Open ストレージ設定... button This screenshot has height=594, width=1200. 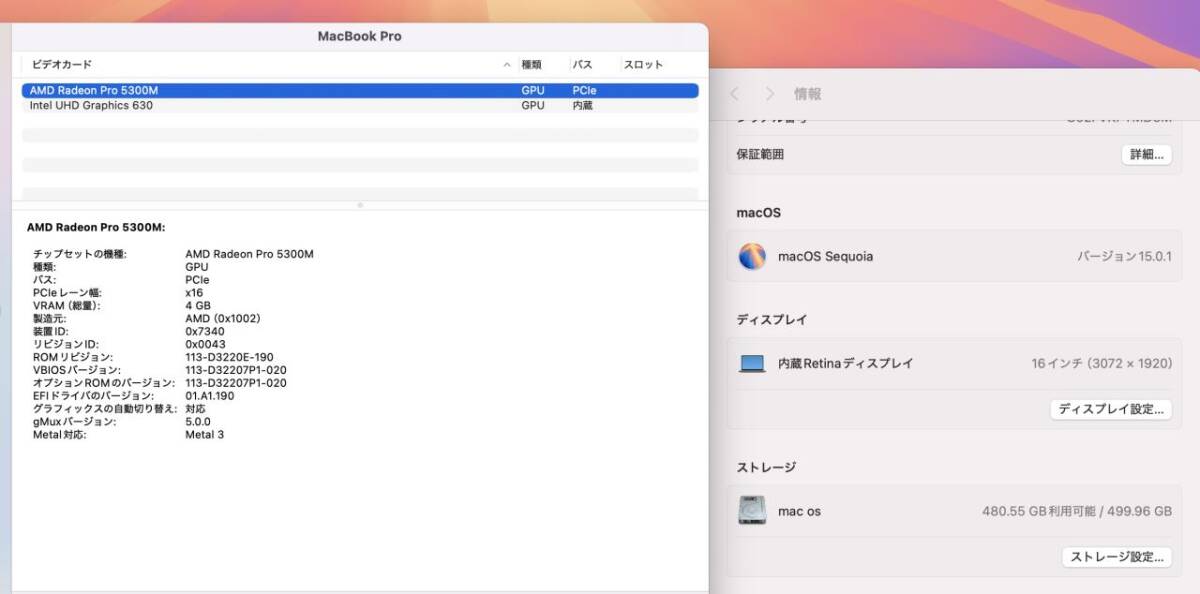[1117, 557]
